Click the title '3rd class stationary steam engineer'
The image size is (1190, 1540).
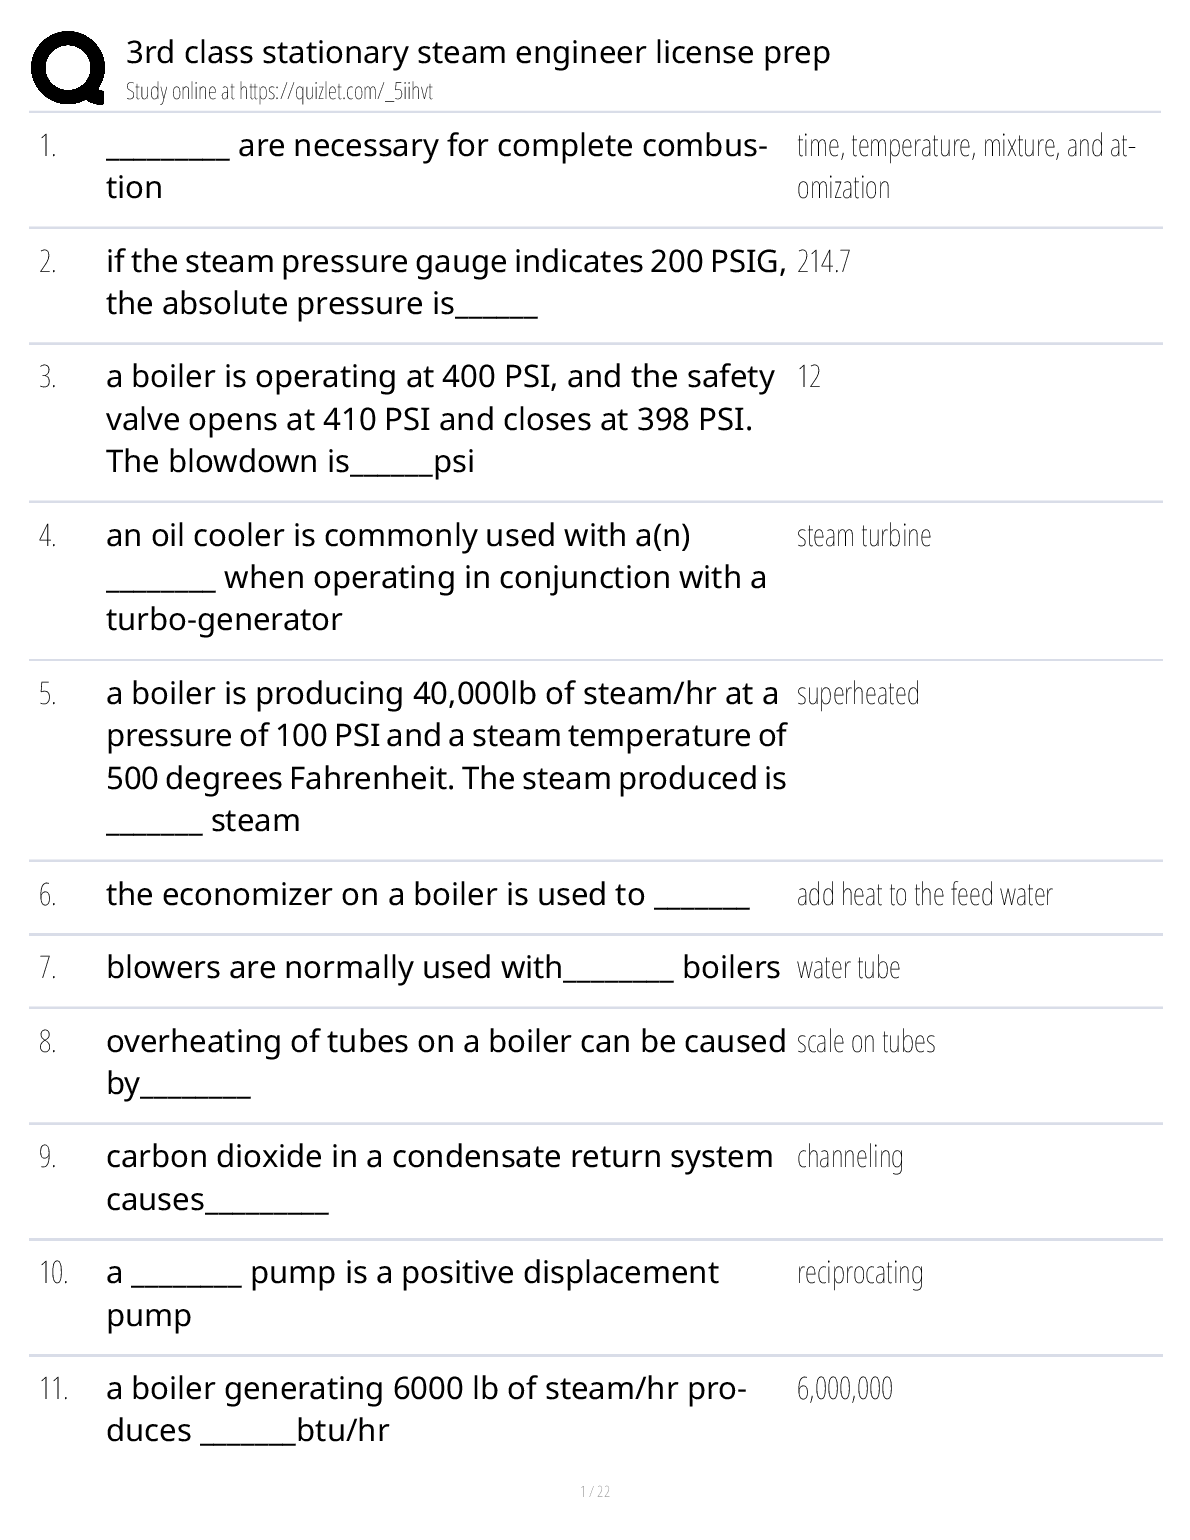tap(477, 52)
